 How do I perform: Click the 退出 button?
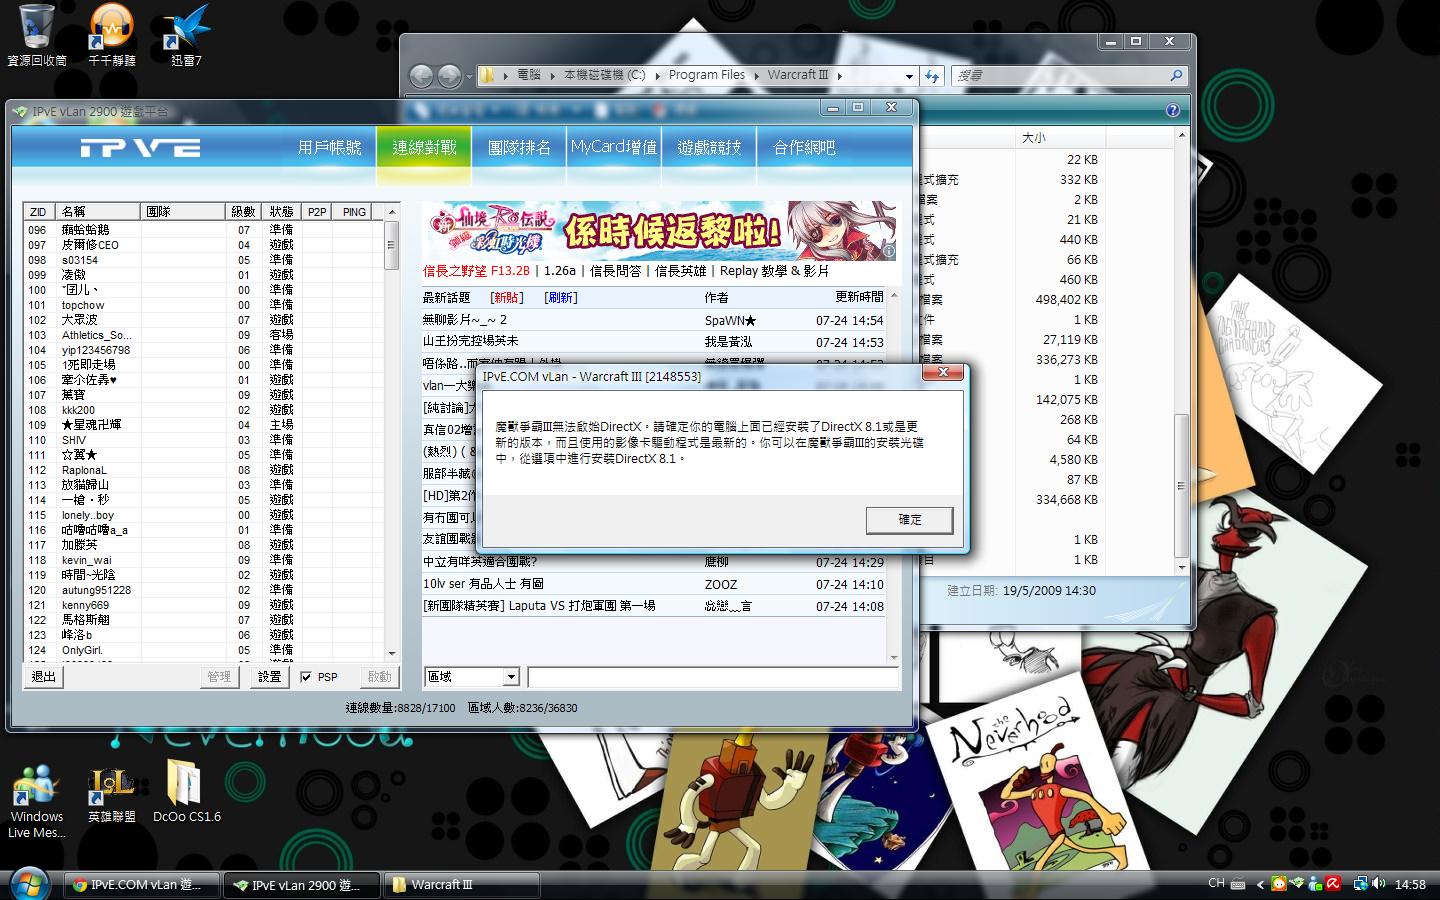(44, 677)
